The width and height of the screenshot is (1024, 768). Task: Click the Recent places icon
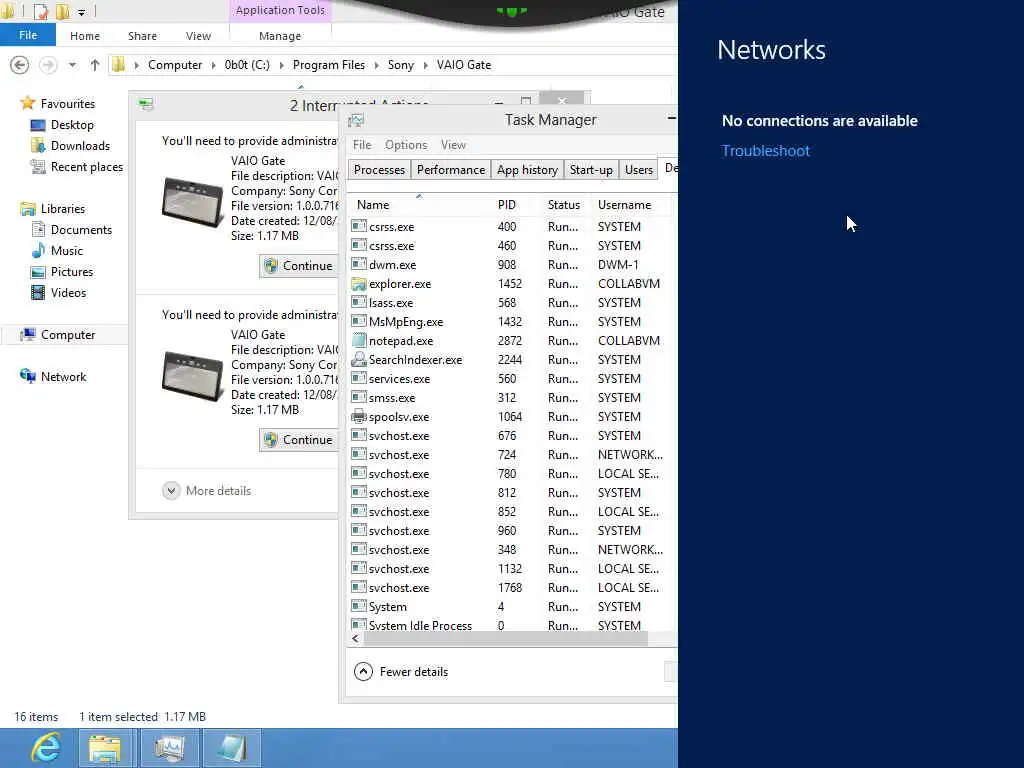pyautogui.click(x=38, y=167)
